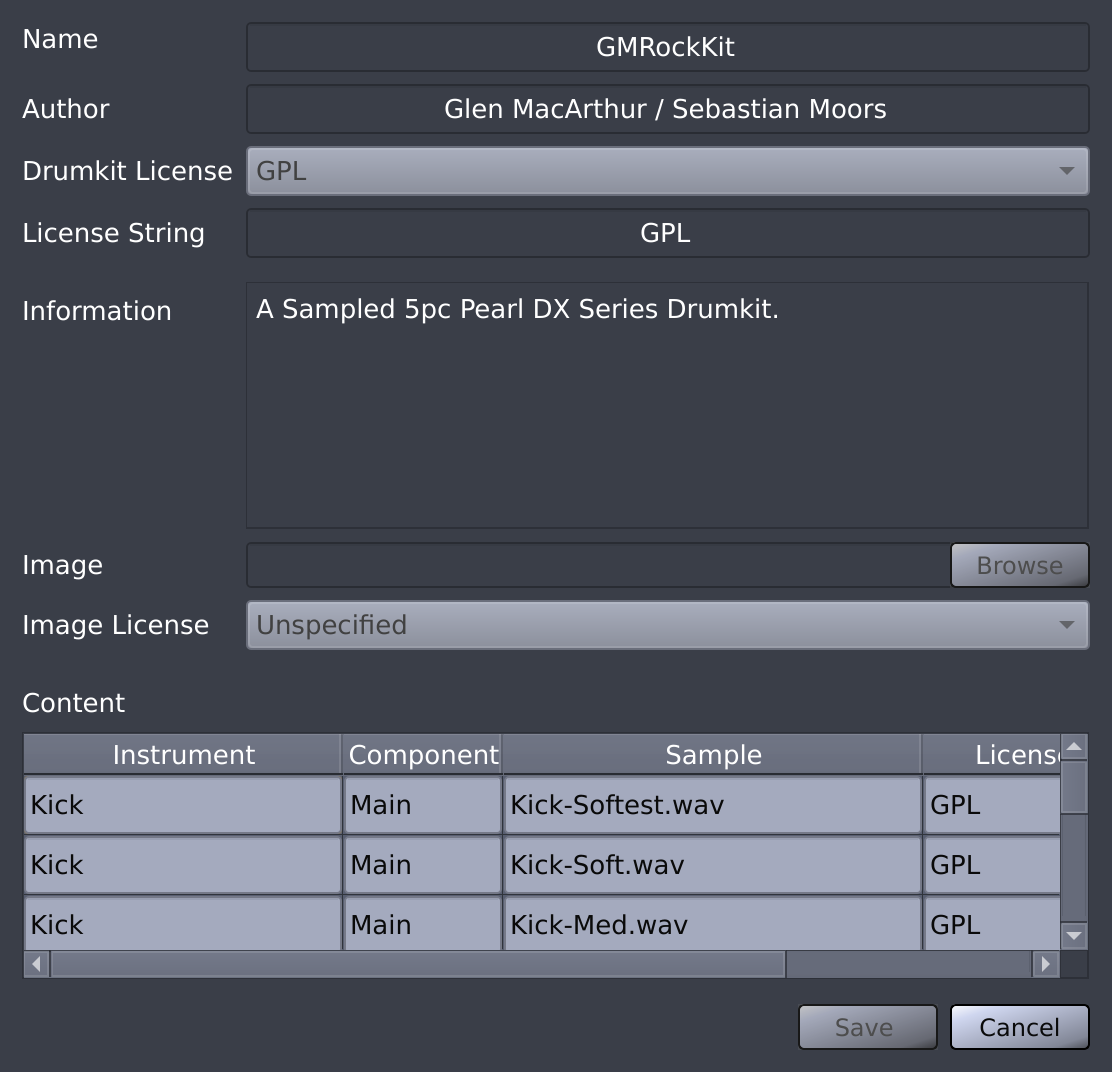Click the left arrow of the horizontal scrollbar
Screen dimensions: 1112x1072
pos(34,964)
